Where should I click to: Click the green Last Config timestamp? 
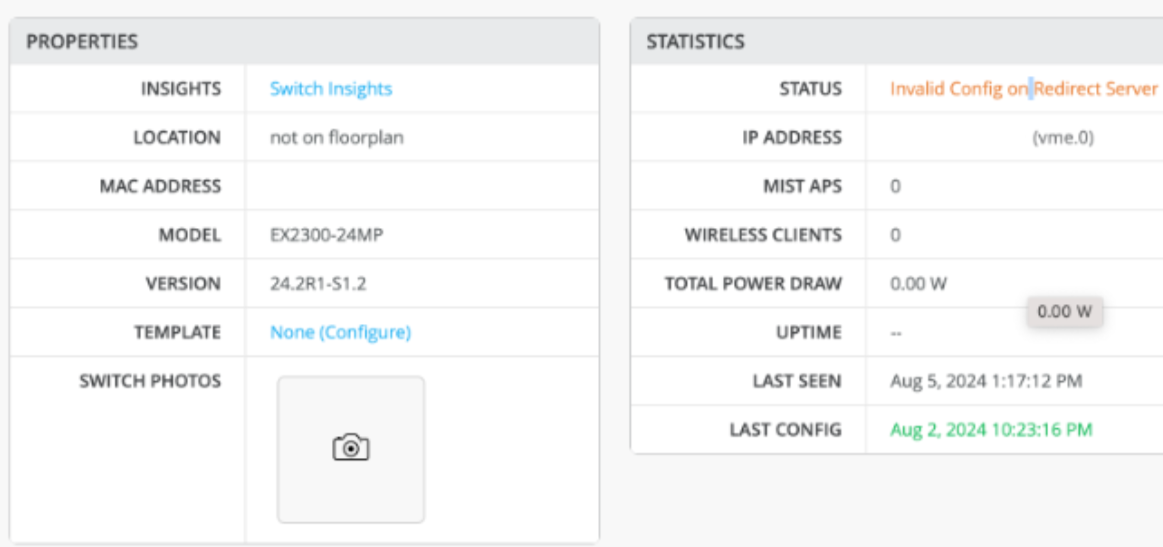pyautogui.click(x=990, y=430)
